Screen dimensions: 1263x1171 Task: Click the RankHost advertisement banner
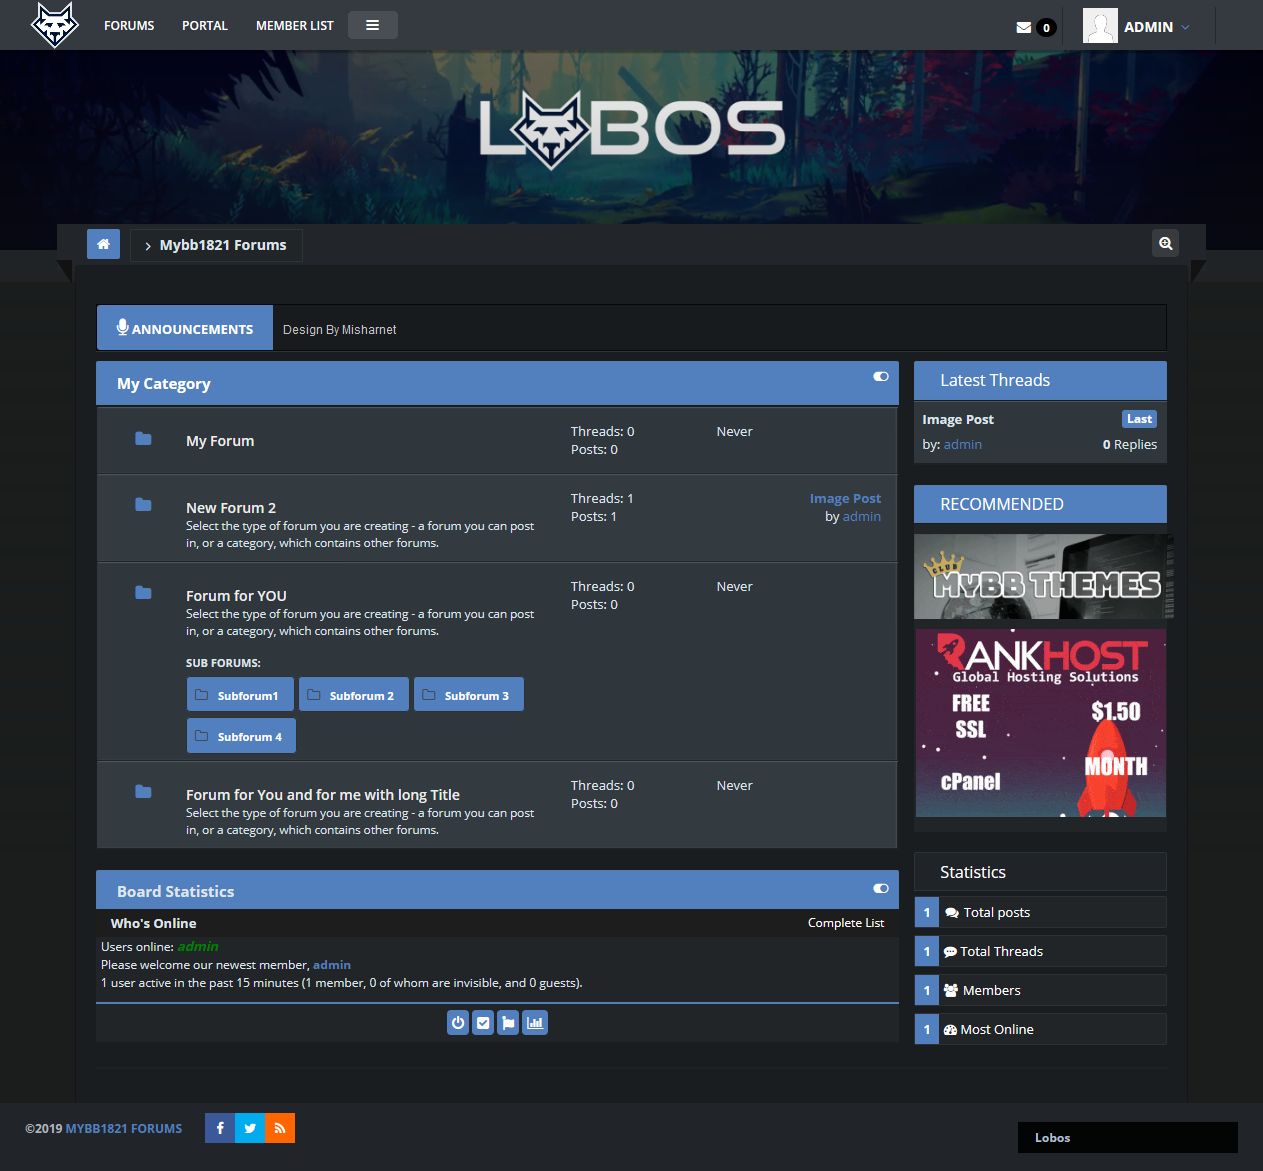[1040, 723]
